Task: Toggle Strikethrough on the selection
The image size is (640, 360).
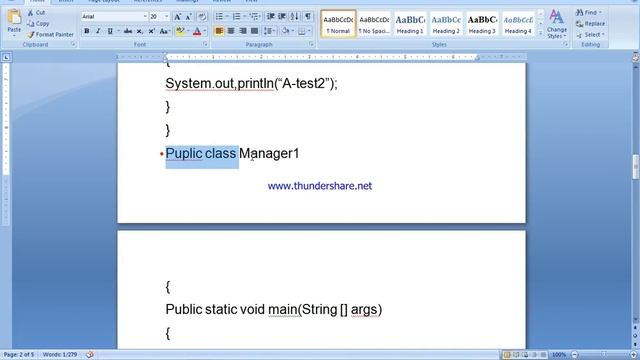Action: tap(128, 31)
